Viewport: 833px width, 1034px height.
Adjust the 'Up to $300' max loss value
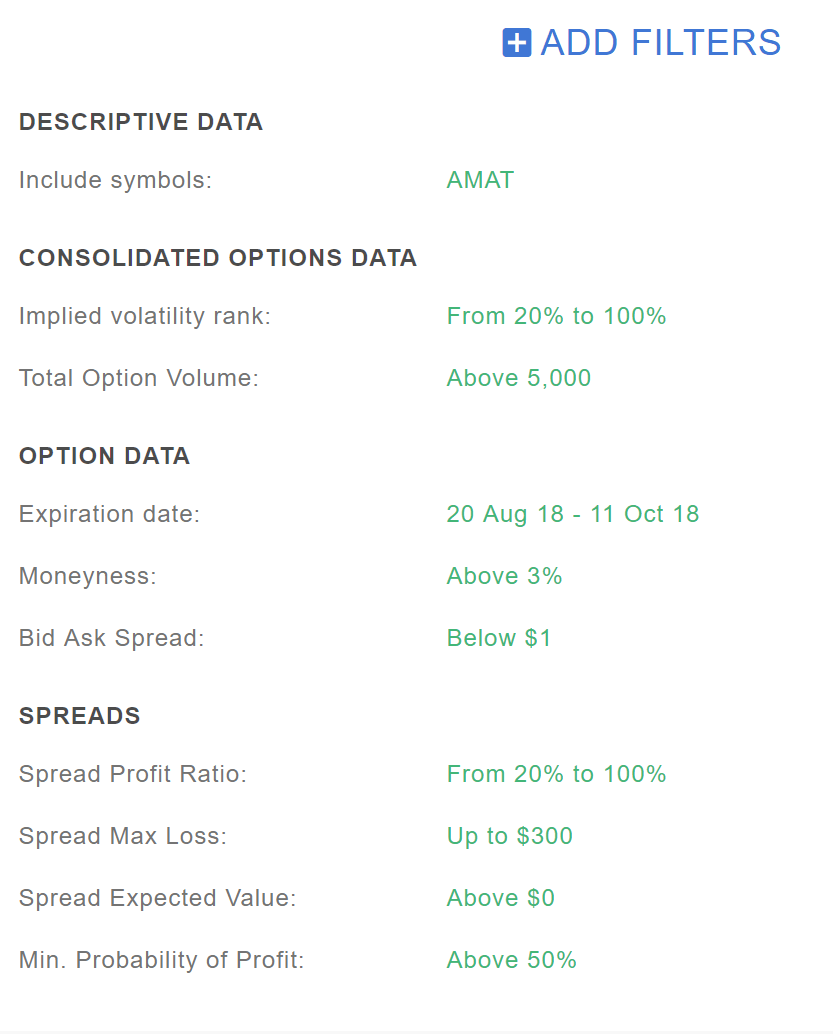click(509, 836)
